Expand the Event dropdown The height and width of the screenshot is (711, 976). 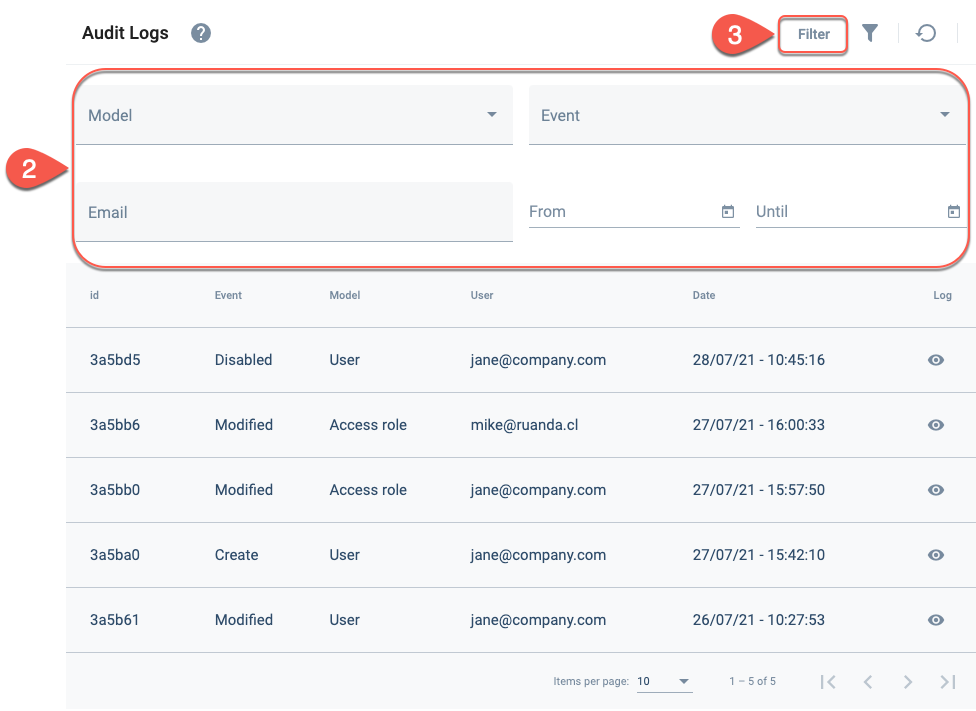tap(747, 115)
